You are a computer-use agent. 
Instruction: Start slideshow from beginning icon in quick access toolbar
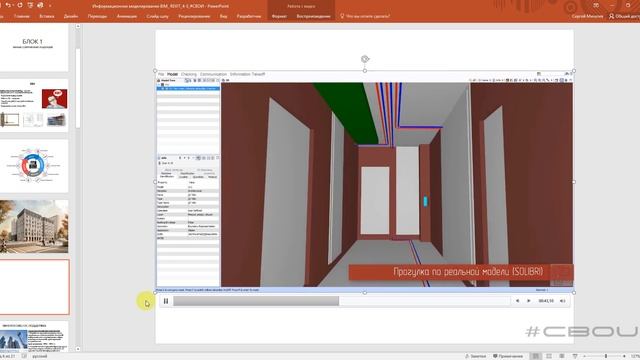(x=30, y=5)
